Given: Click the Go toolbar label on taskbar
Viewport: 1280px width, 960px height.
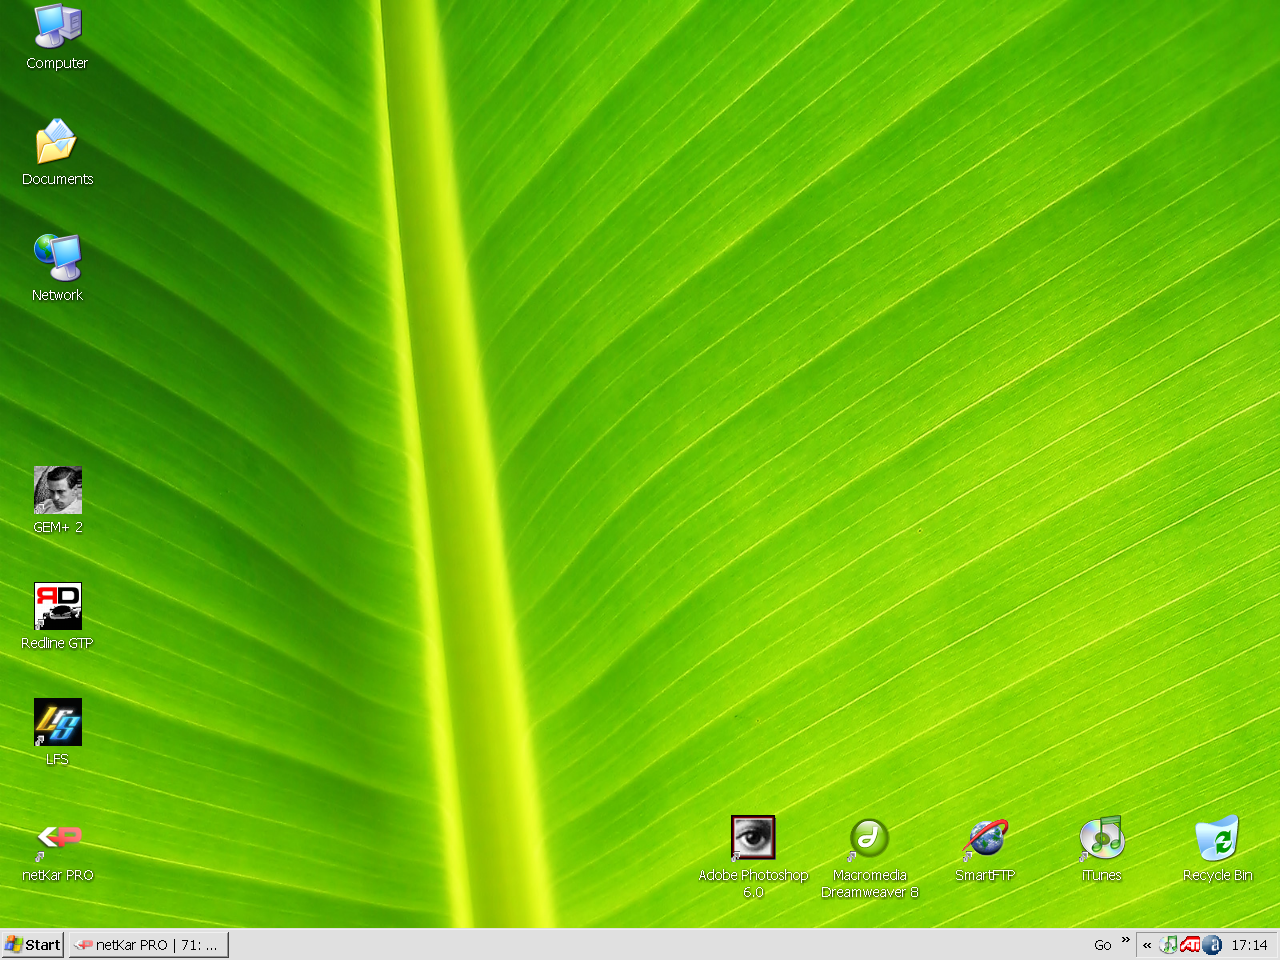Looking at the screenshot, I should click(x=1102, y=945).
